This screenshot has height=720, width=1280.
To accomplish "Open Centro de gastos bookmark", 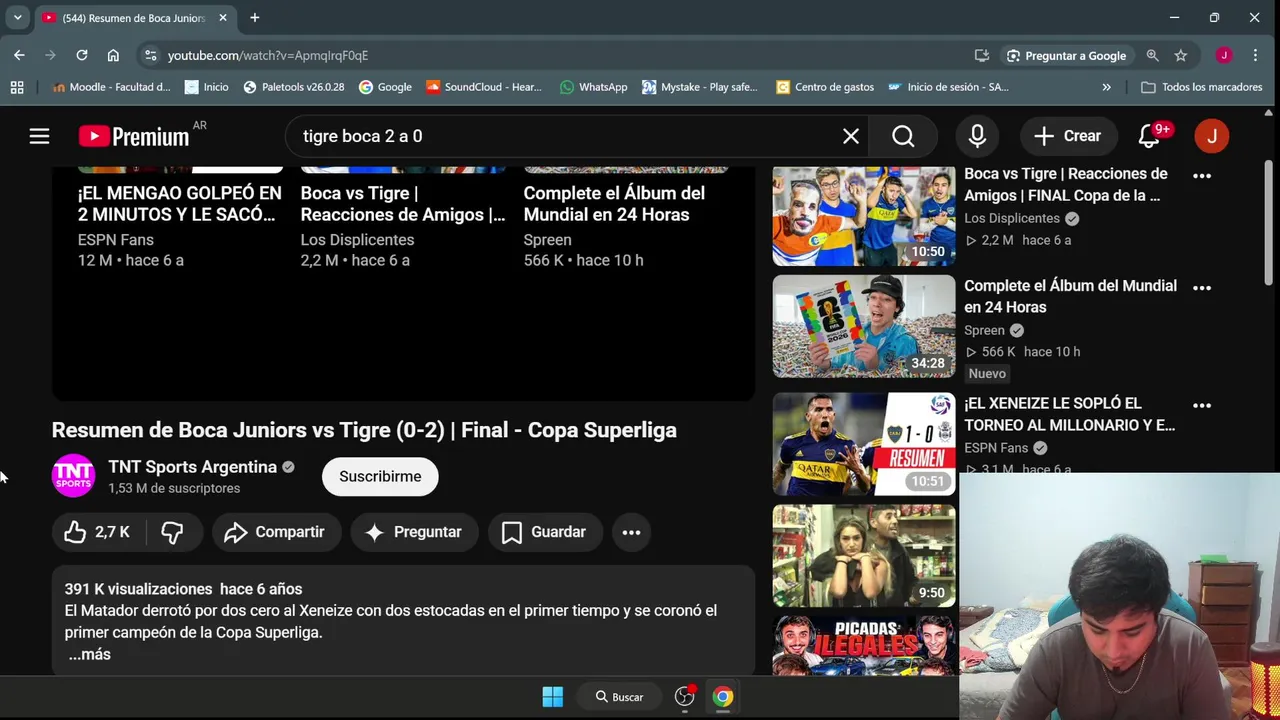I will (825, 87).
